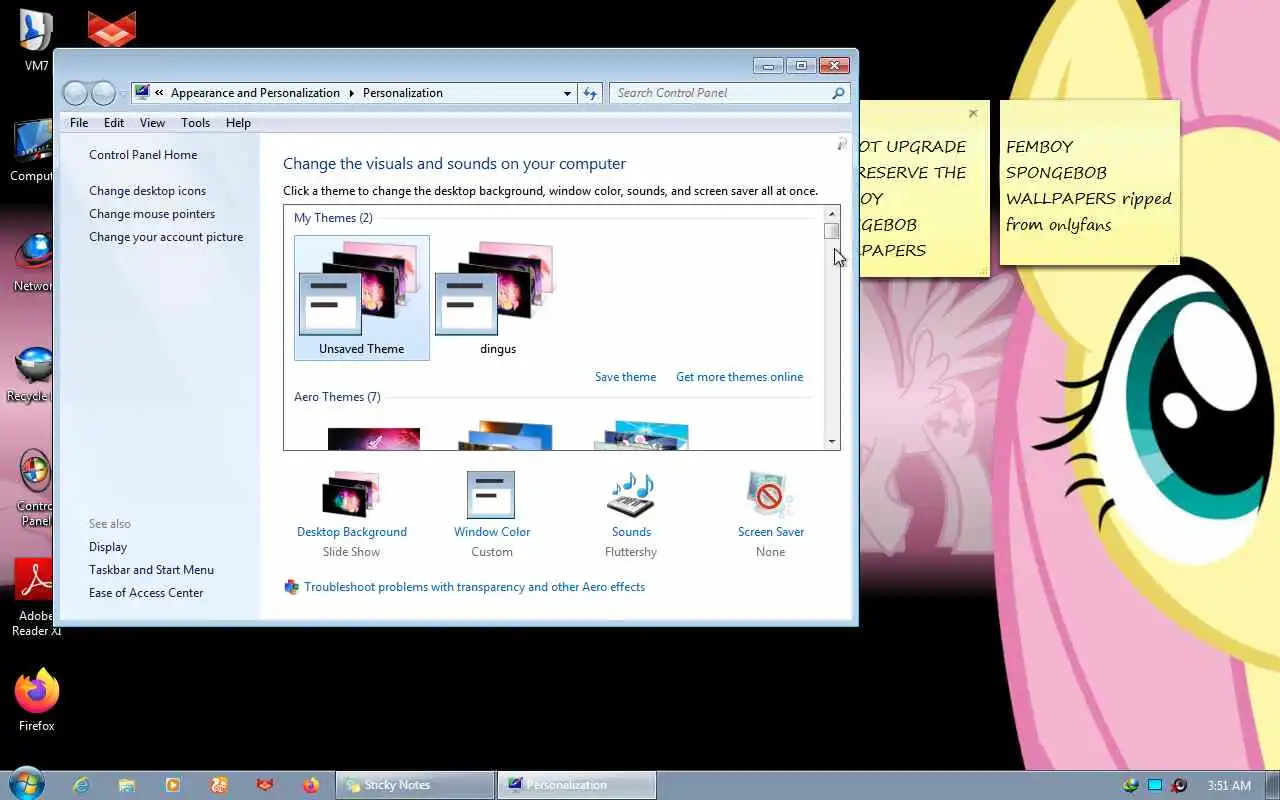
Task: Close the partly hidden sticky note
Action: pyautogui.click(x=973, y=113)
